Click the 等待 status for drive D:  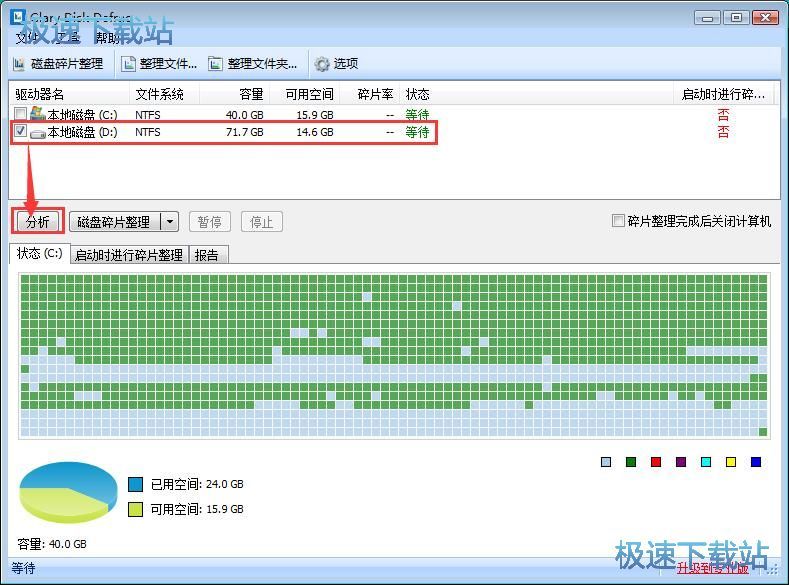pyautogui.click(x=417, y=132)
